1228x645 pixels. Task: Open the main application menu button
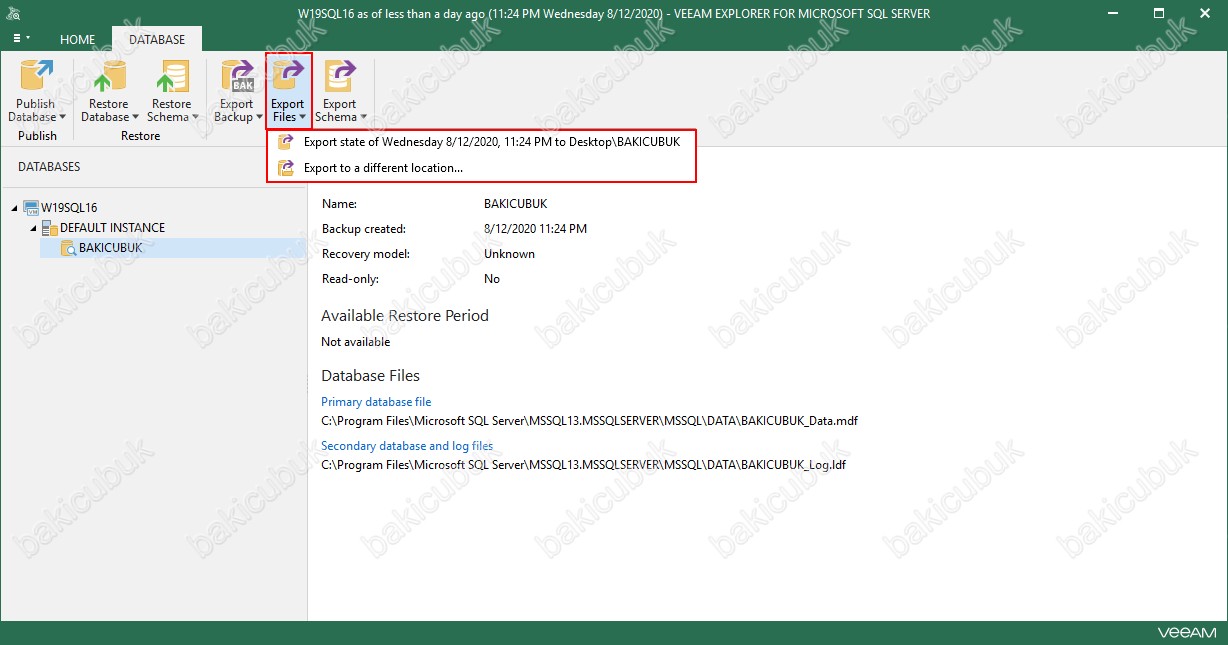(22, 39)
